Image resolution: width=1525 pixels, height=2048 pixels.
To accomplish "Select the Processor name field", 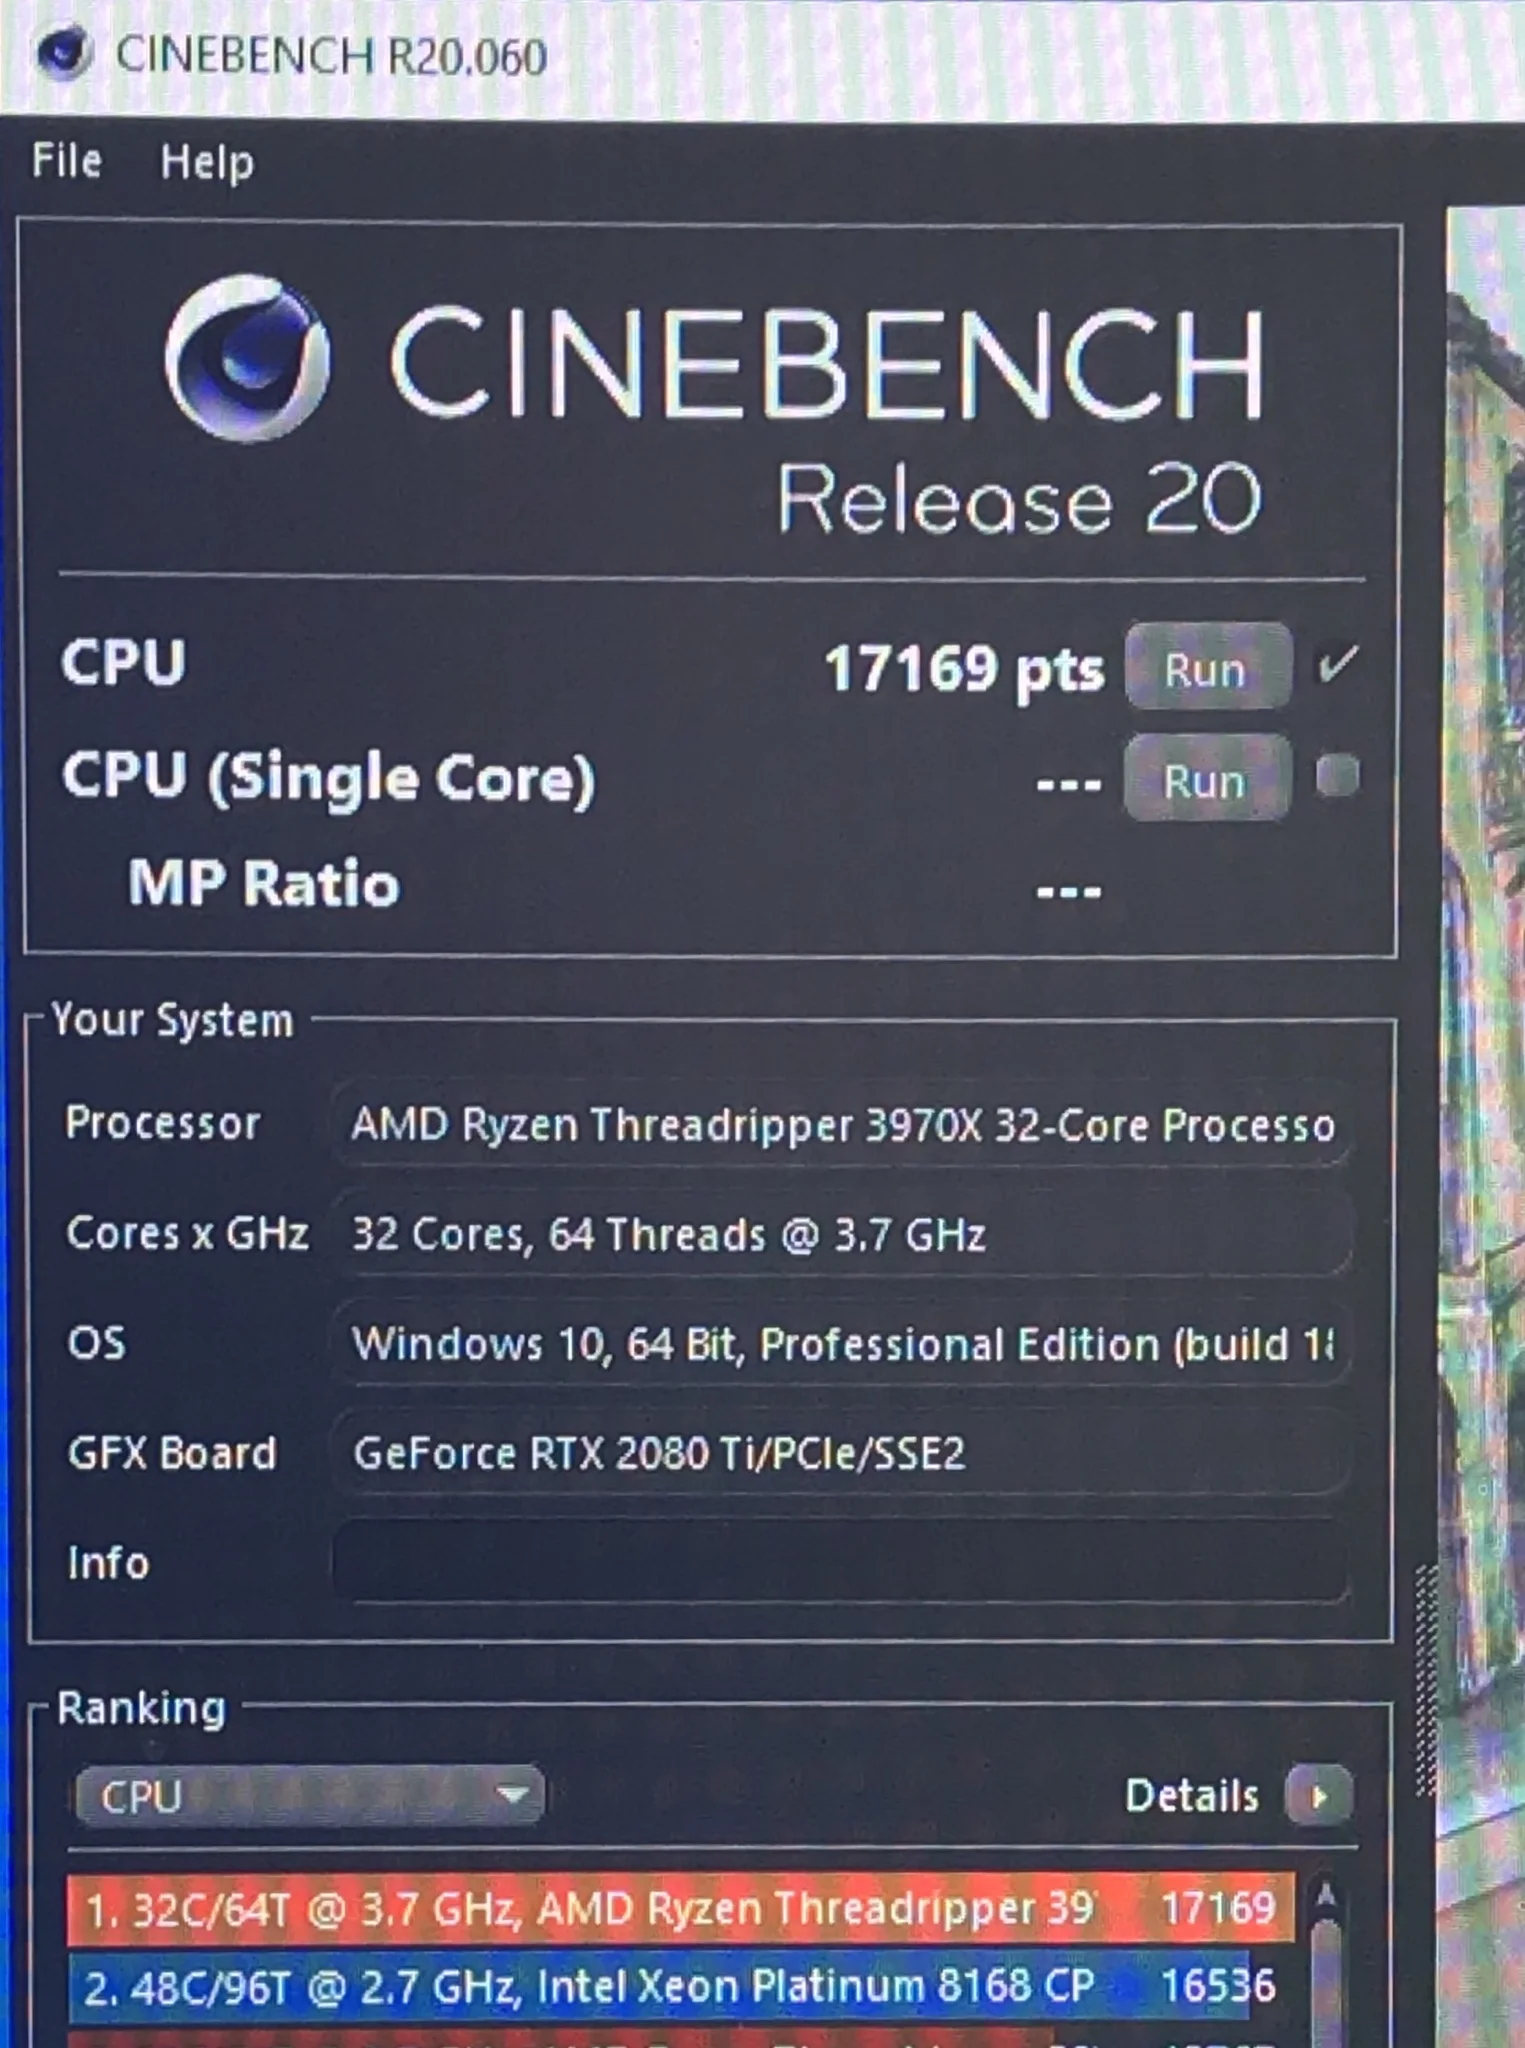I will tap(840, 1126).
